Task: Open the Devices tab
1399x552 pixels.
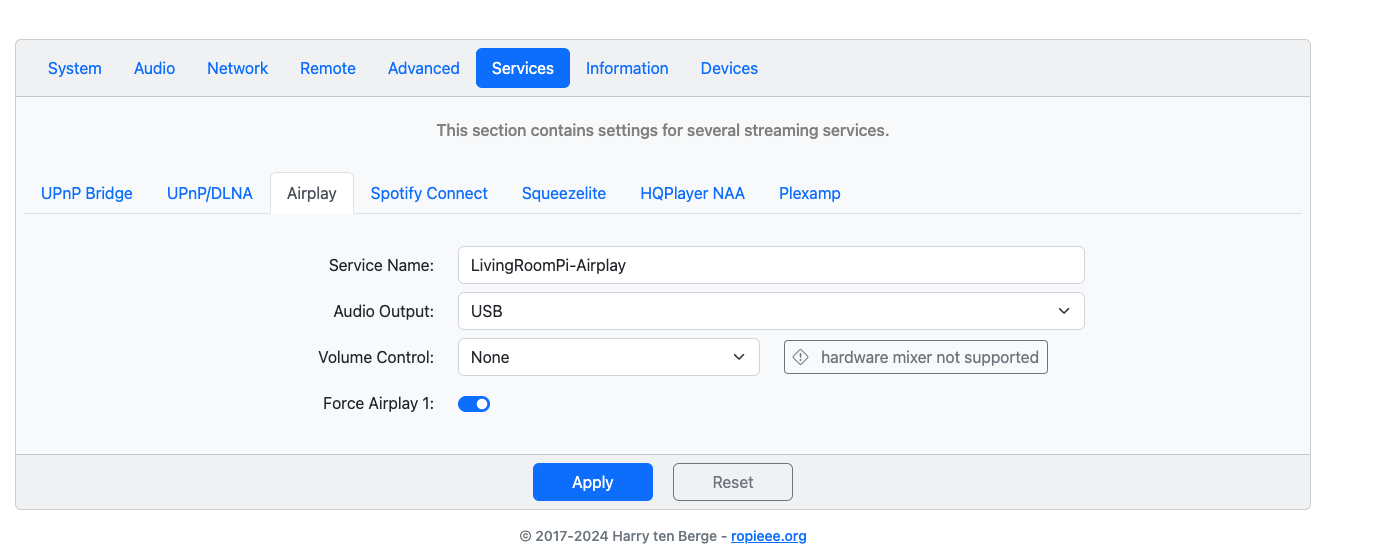Action: pos(729,68)
